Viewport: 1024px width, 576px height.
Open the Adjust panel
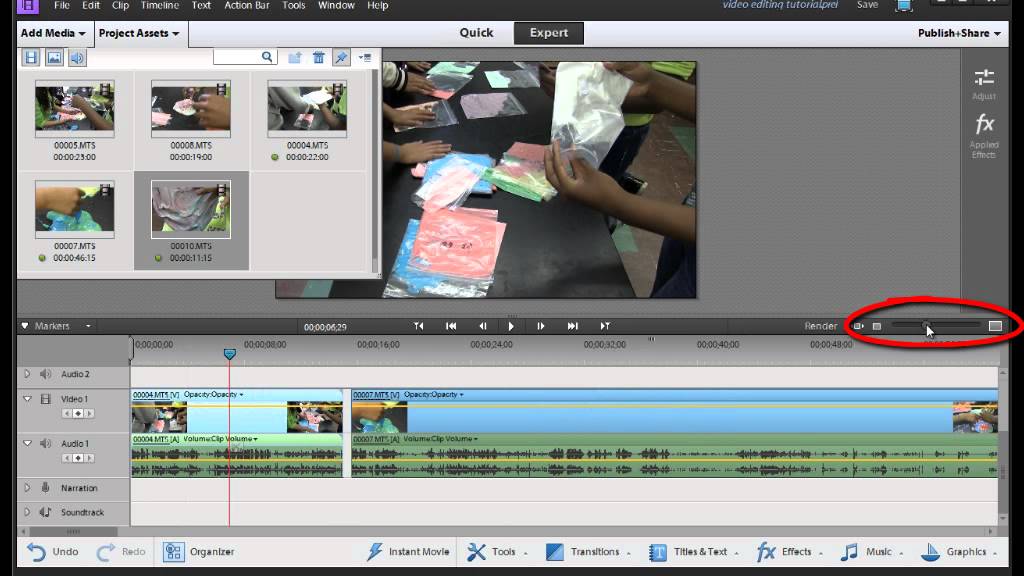[984, 84]
